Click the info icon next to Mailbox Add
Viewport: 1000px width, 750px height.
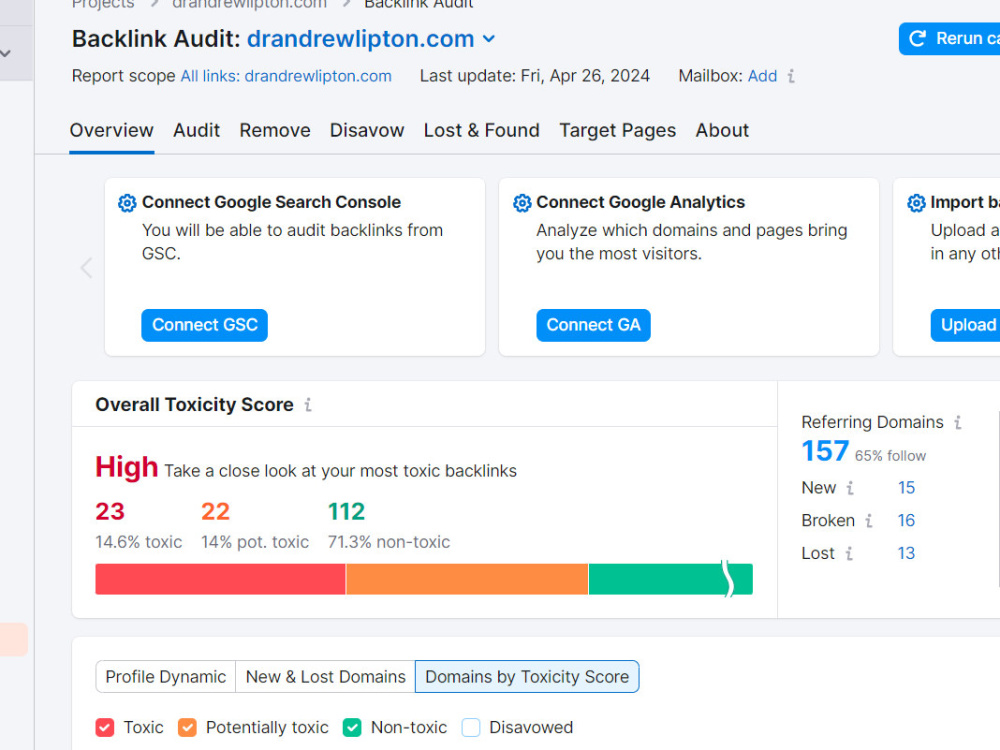[791, 77]
